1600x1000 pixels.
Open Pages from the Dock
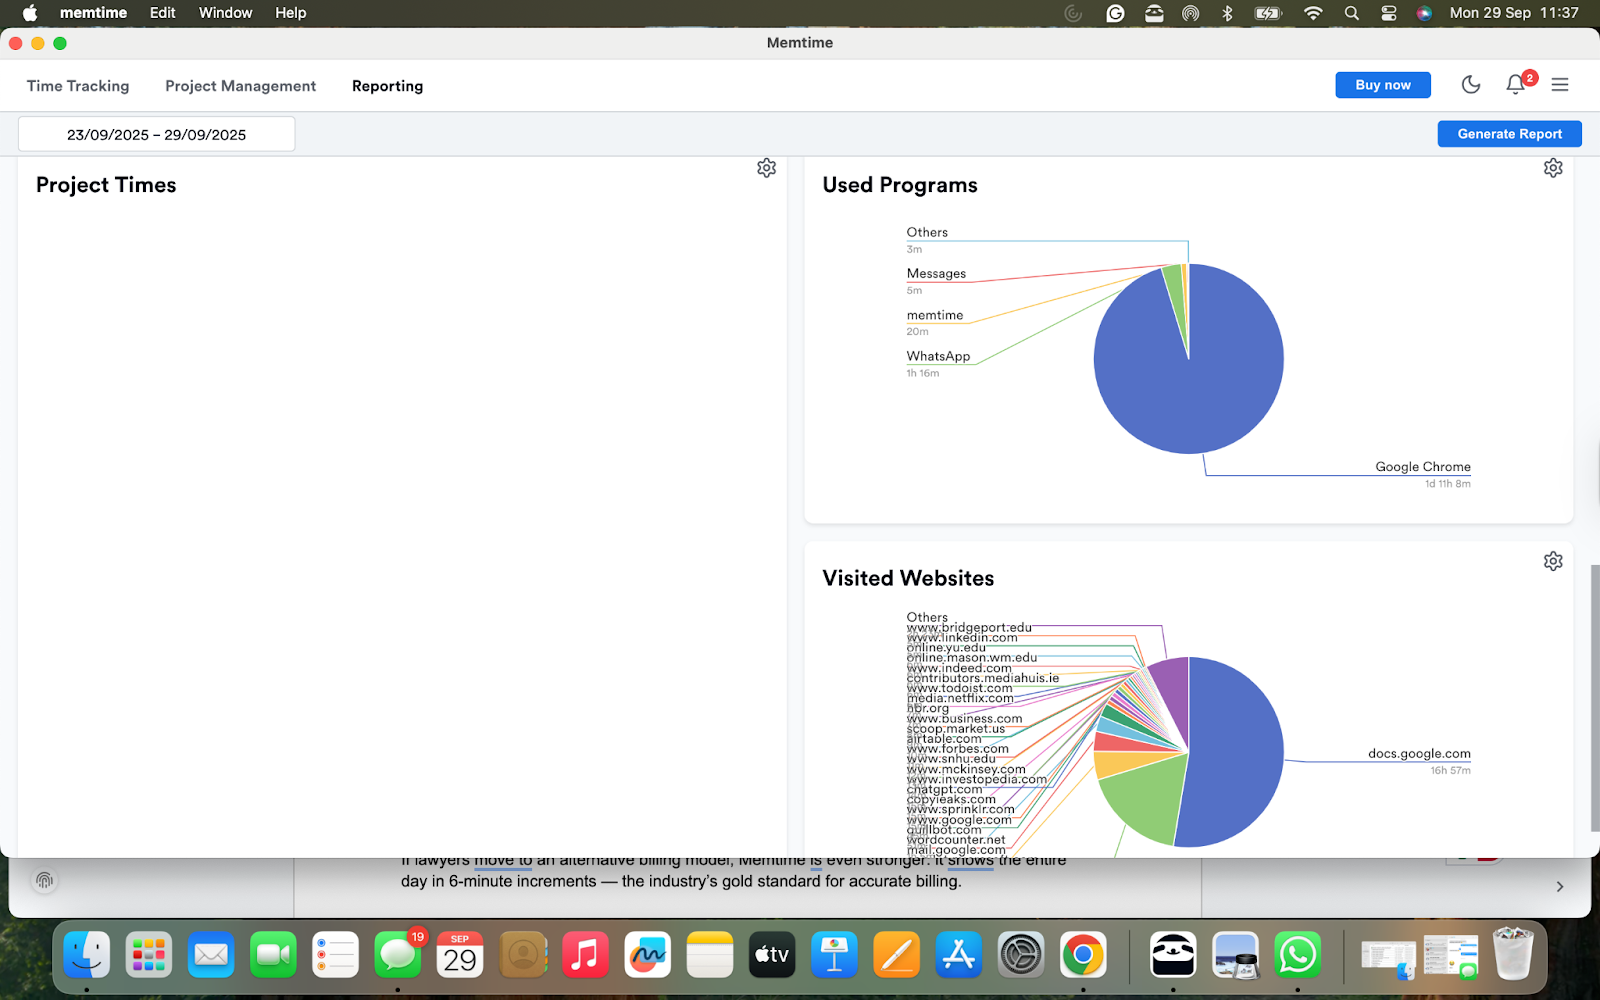pos(897,955)
